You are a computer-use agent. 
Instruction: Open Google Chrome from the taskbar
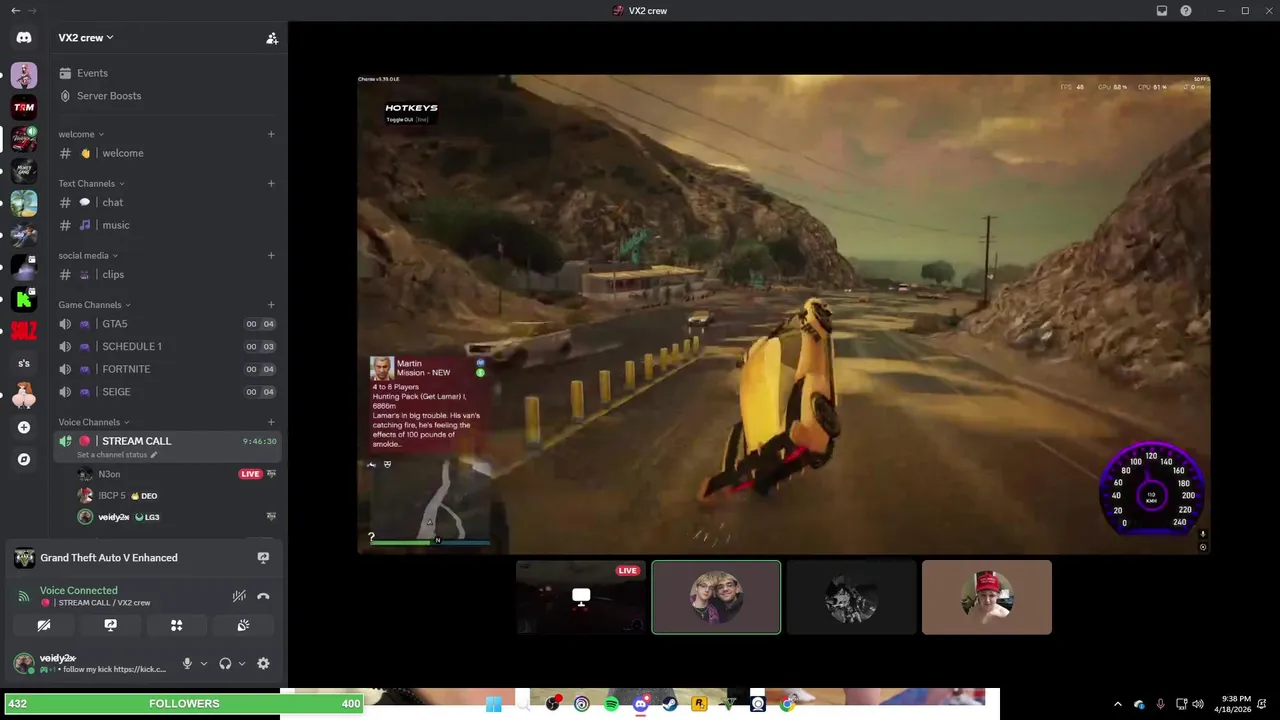tap(787, 704)
